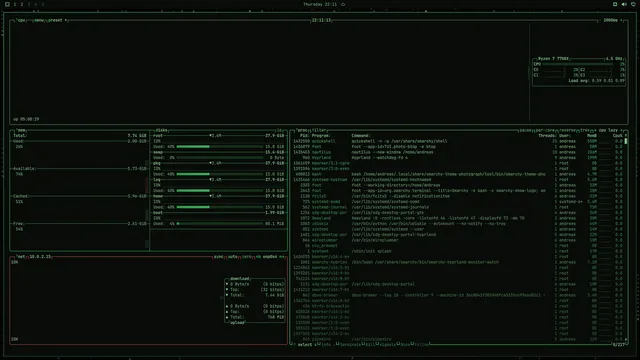This screenshot has width=640, height=360.
Task: Click the select option in proc footer
Action: pos(304,344)
